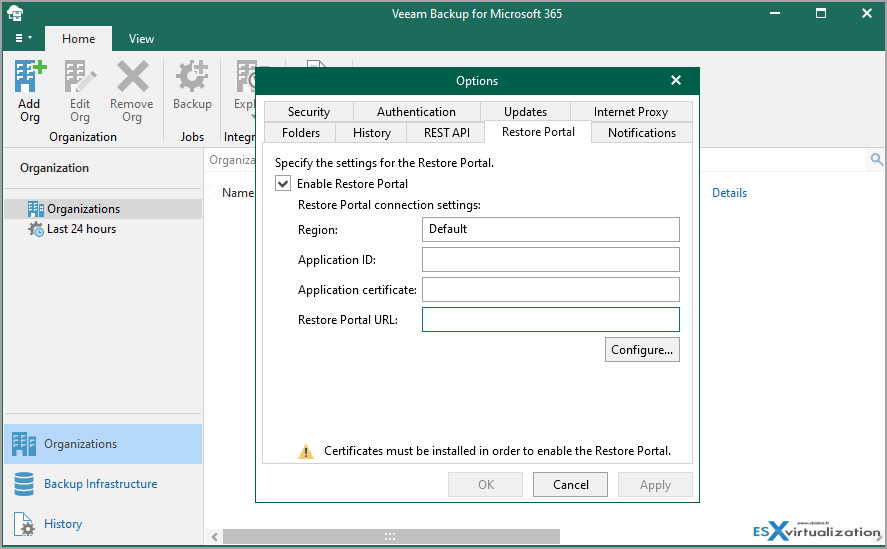Uncheck Enable Restore Portal checkbox
This screenshot has height=549, width=887.
pos(283,183)
